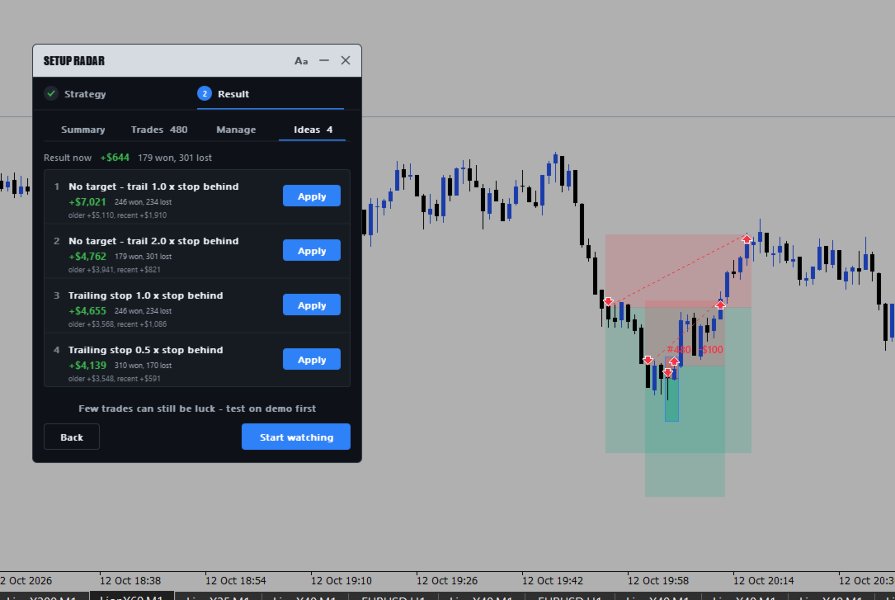
Task: Click the green checkmark beside Strategy
Action: (51, 93)
